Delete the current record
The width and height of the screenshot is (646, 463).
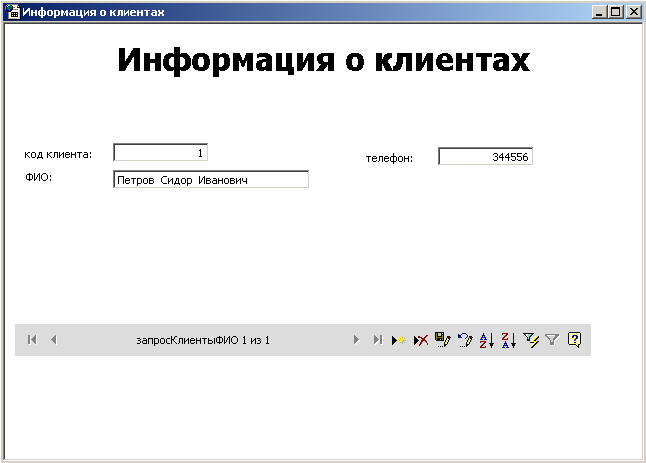pos(421,340)
